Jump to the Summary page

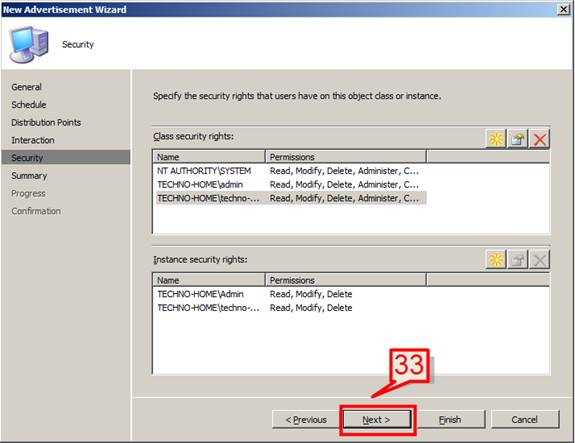tap(29, 176)
